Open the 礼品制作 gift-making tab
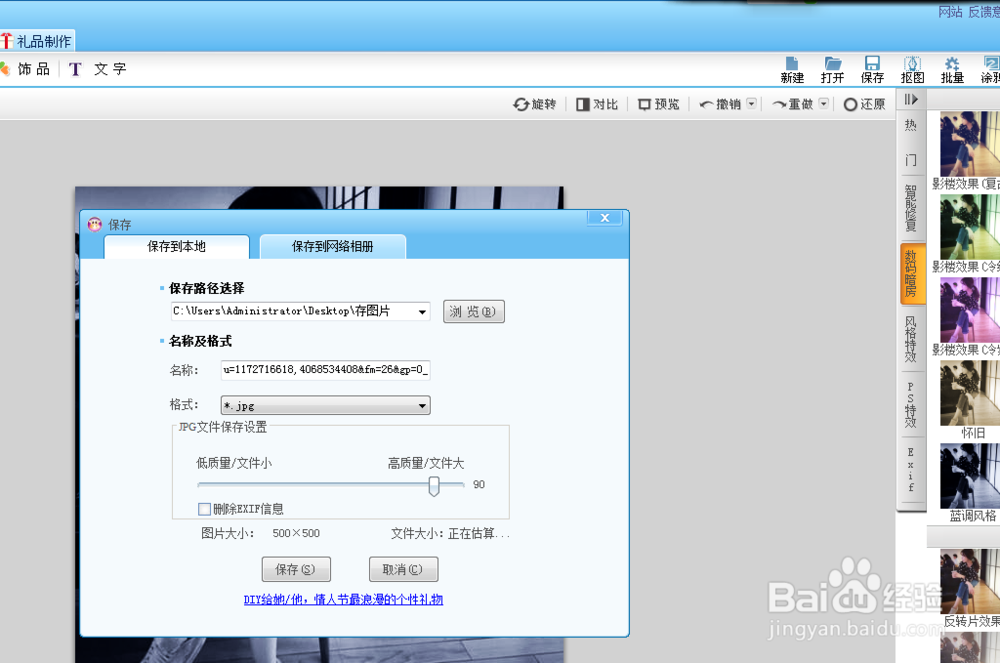This screenshot has height=663, width=1000. coord(37,41)
